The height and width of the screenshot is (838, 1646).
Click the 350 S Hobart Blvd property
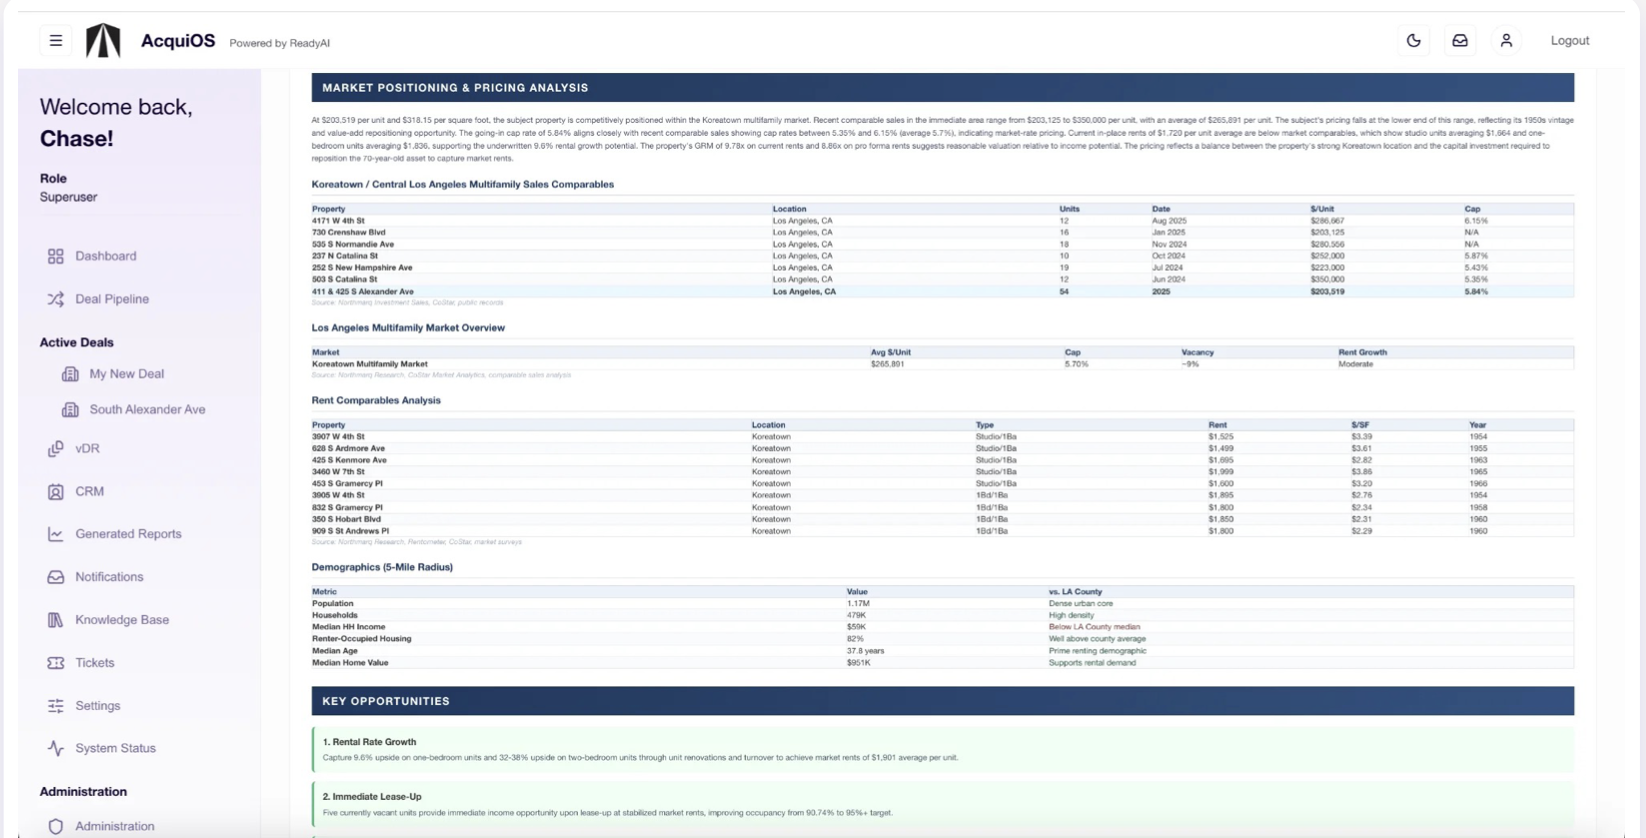tap(346, 520)
